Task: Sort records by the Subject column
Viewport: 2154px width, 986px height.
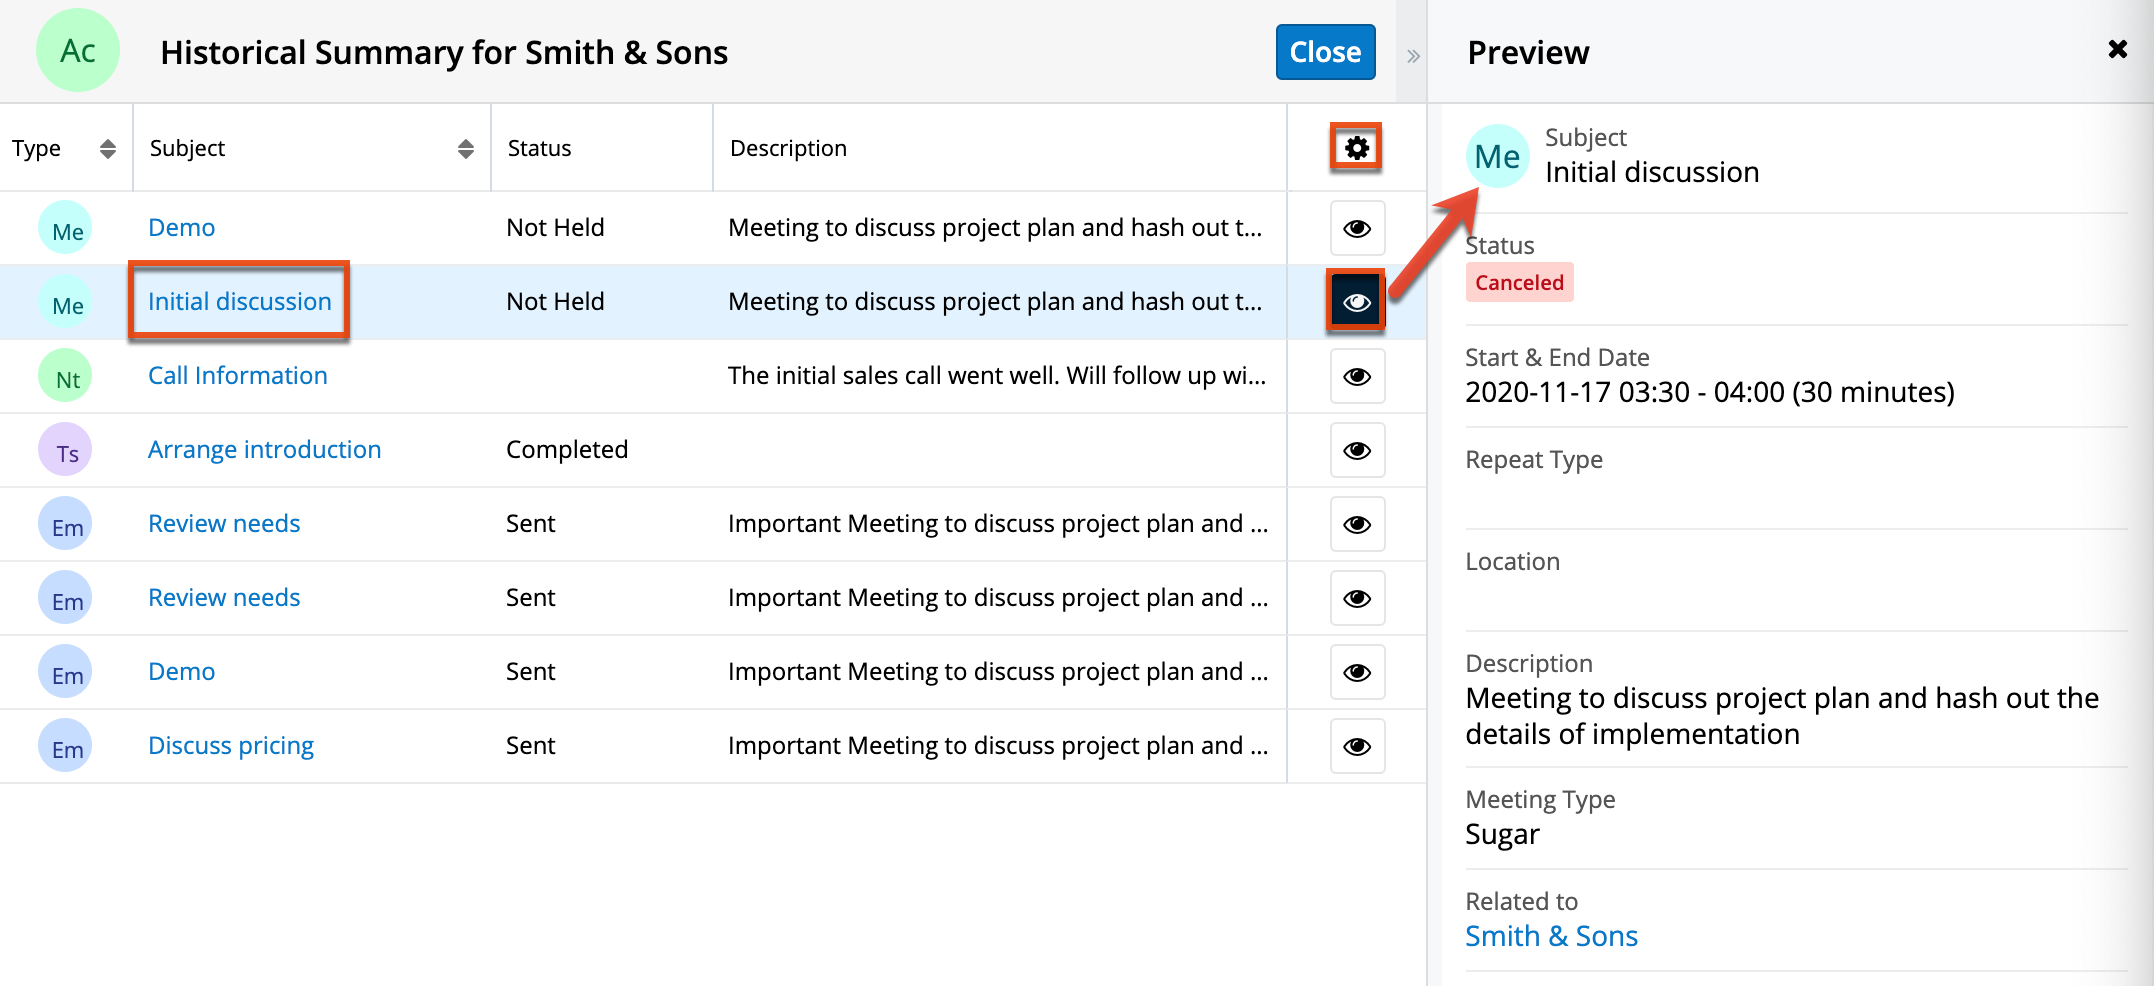Action: coord(465,147)
